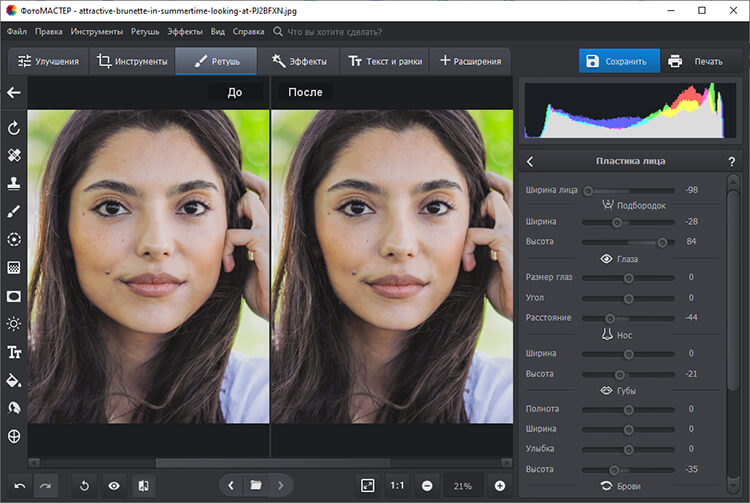Click the Ширина лица slider

628,190
